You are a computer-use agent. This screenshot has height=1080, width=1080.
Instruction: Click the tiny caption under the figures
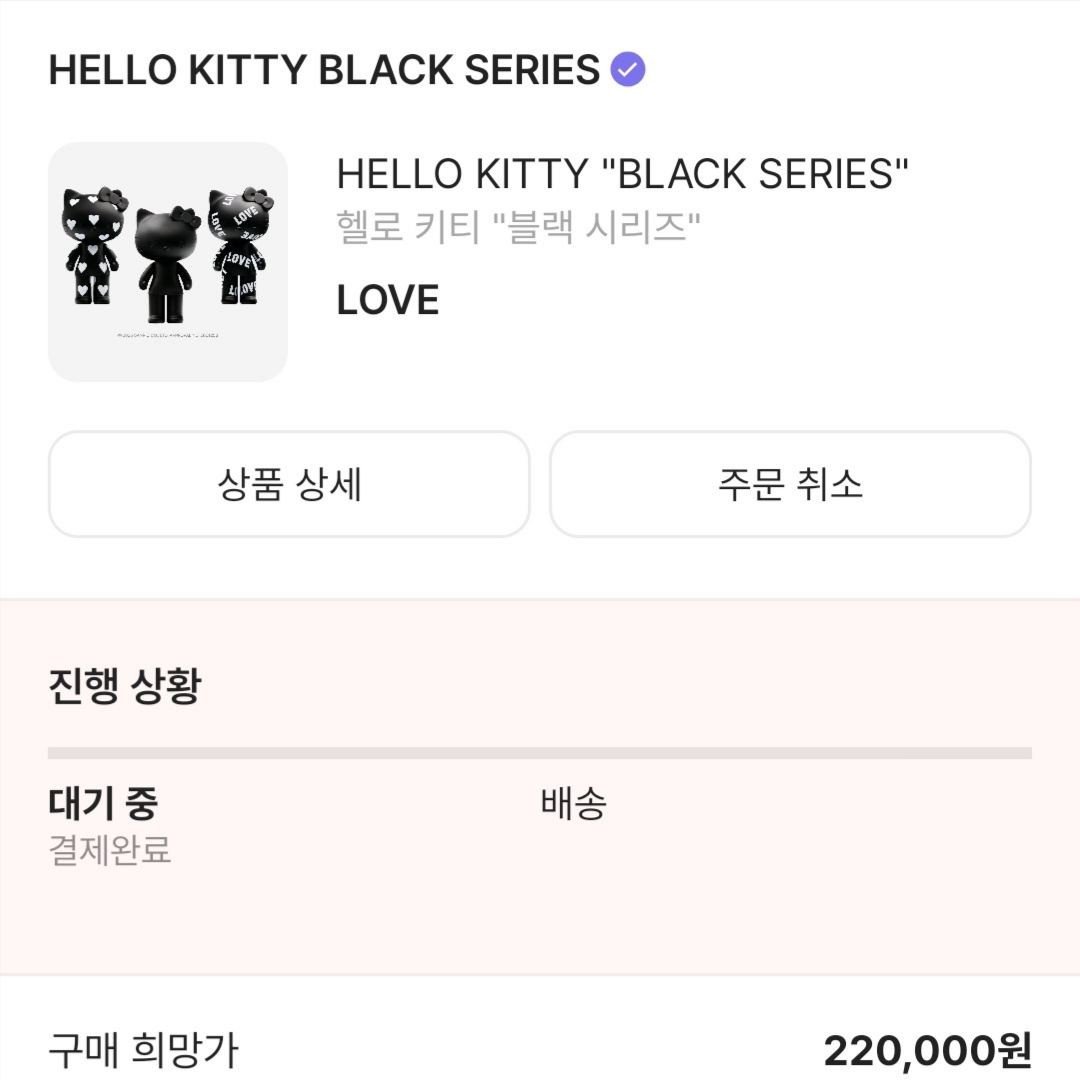click(168, 335)
